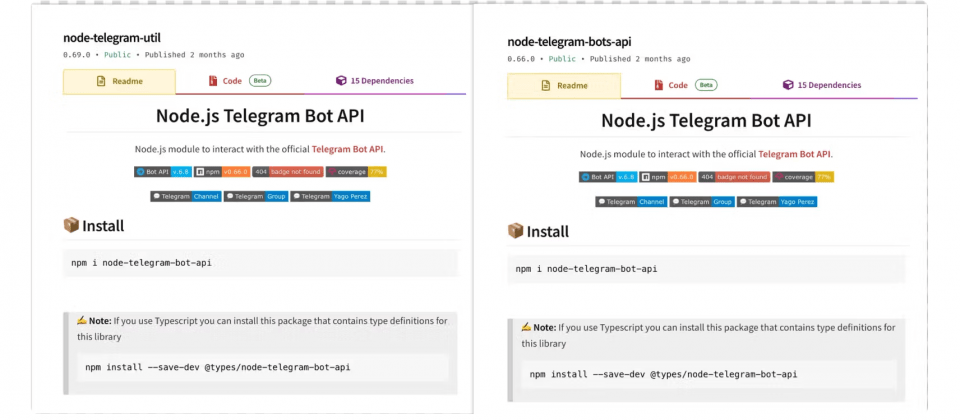Click Public label in node-telegram-bots-api panel
The height and width of the screenshot is (420, 960).
[562, 59]
